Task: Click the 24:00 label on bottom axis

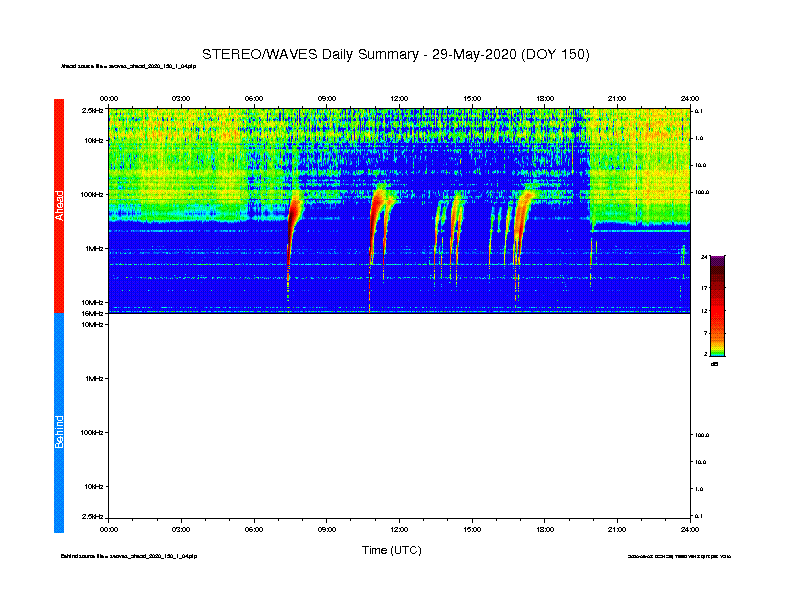Action: pos(690,529)
